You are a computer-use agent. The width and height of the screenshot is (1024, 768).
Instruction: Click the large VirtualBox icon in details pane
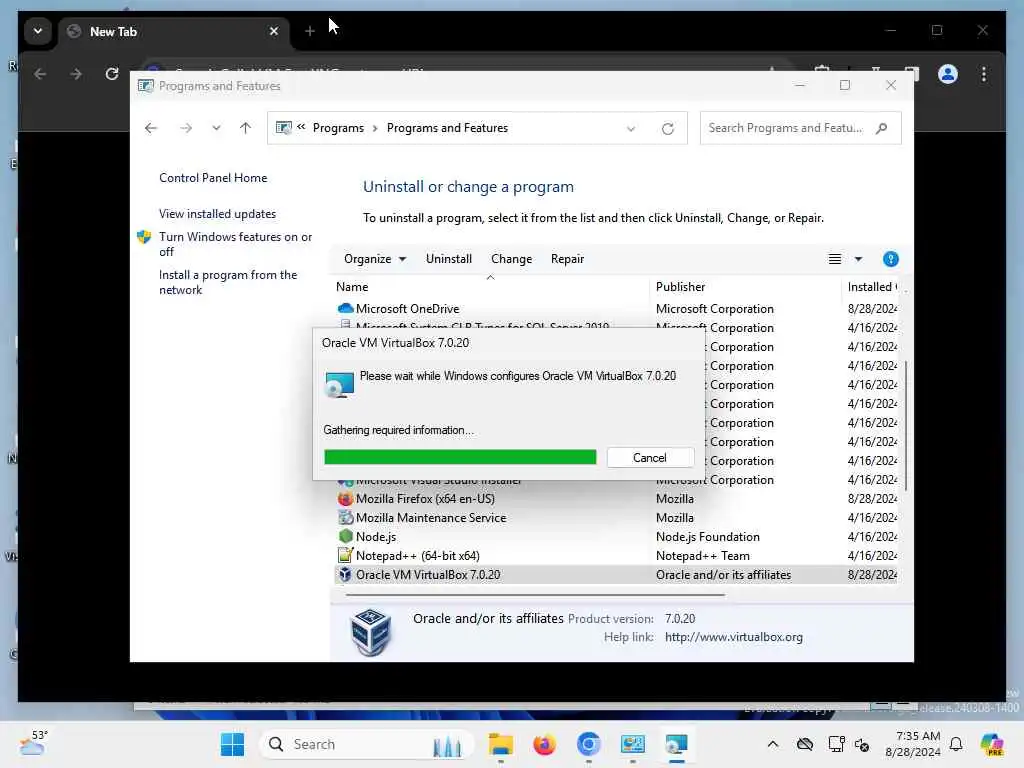(370, 632)
